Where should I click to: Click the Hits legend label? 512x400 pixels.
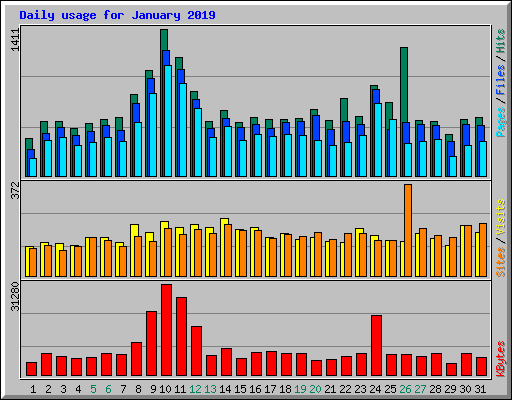[501, 41]
